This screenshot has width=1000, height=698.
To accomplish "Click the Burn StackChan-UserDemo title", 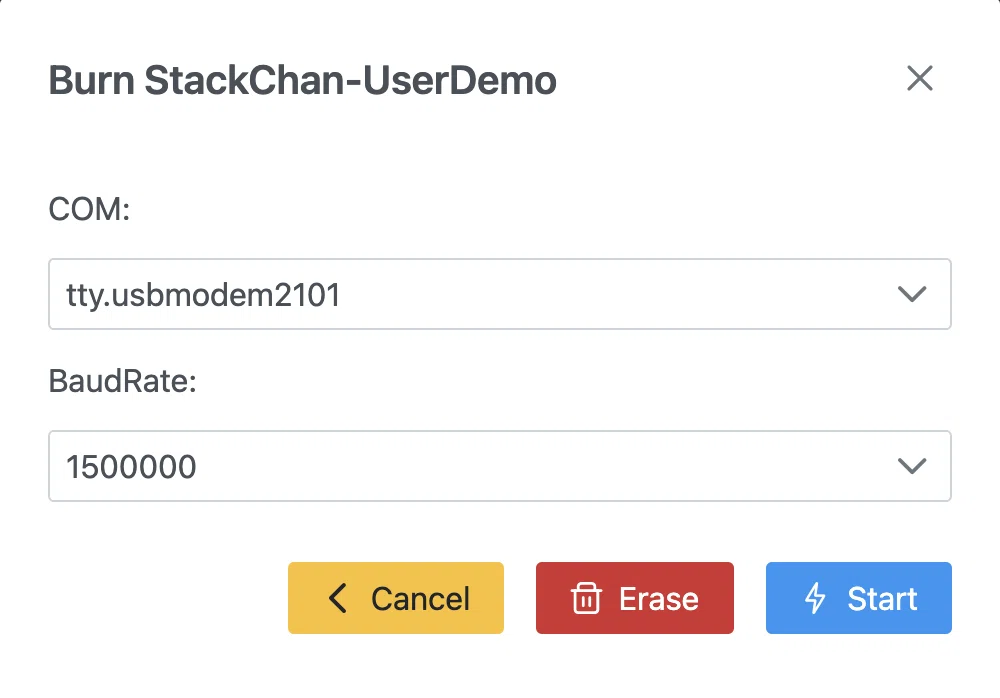I will (x=302, y=80).
